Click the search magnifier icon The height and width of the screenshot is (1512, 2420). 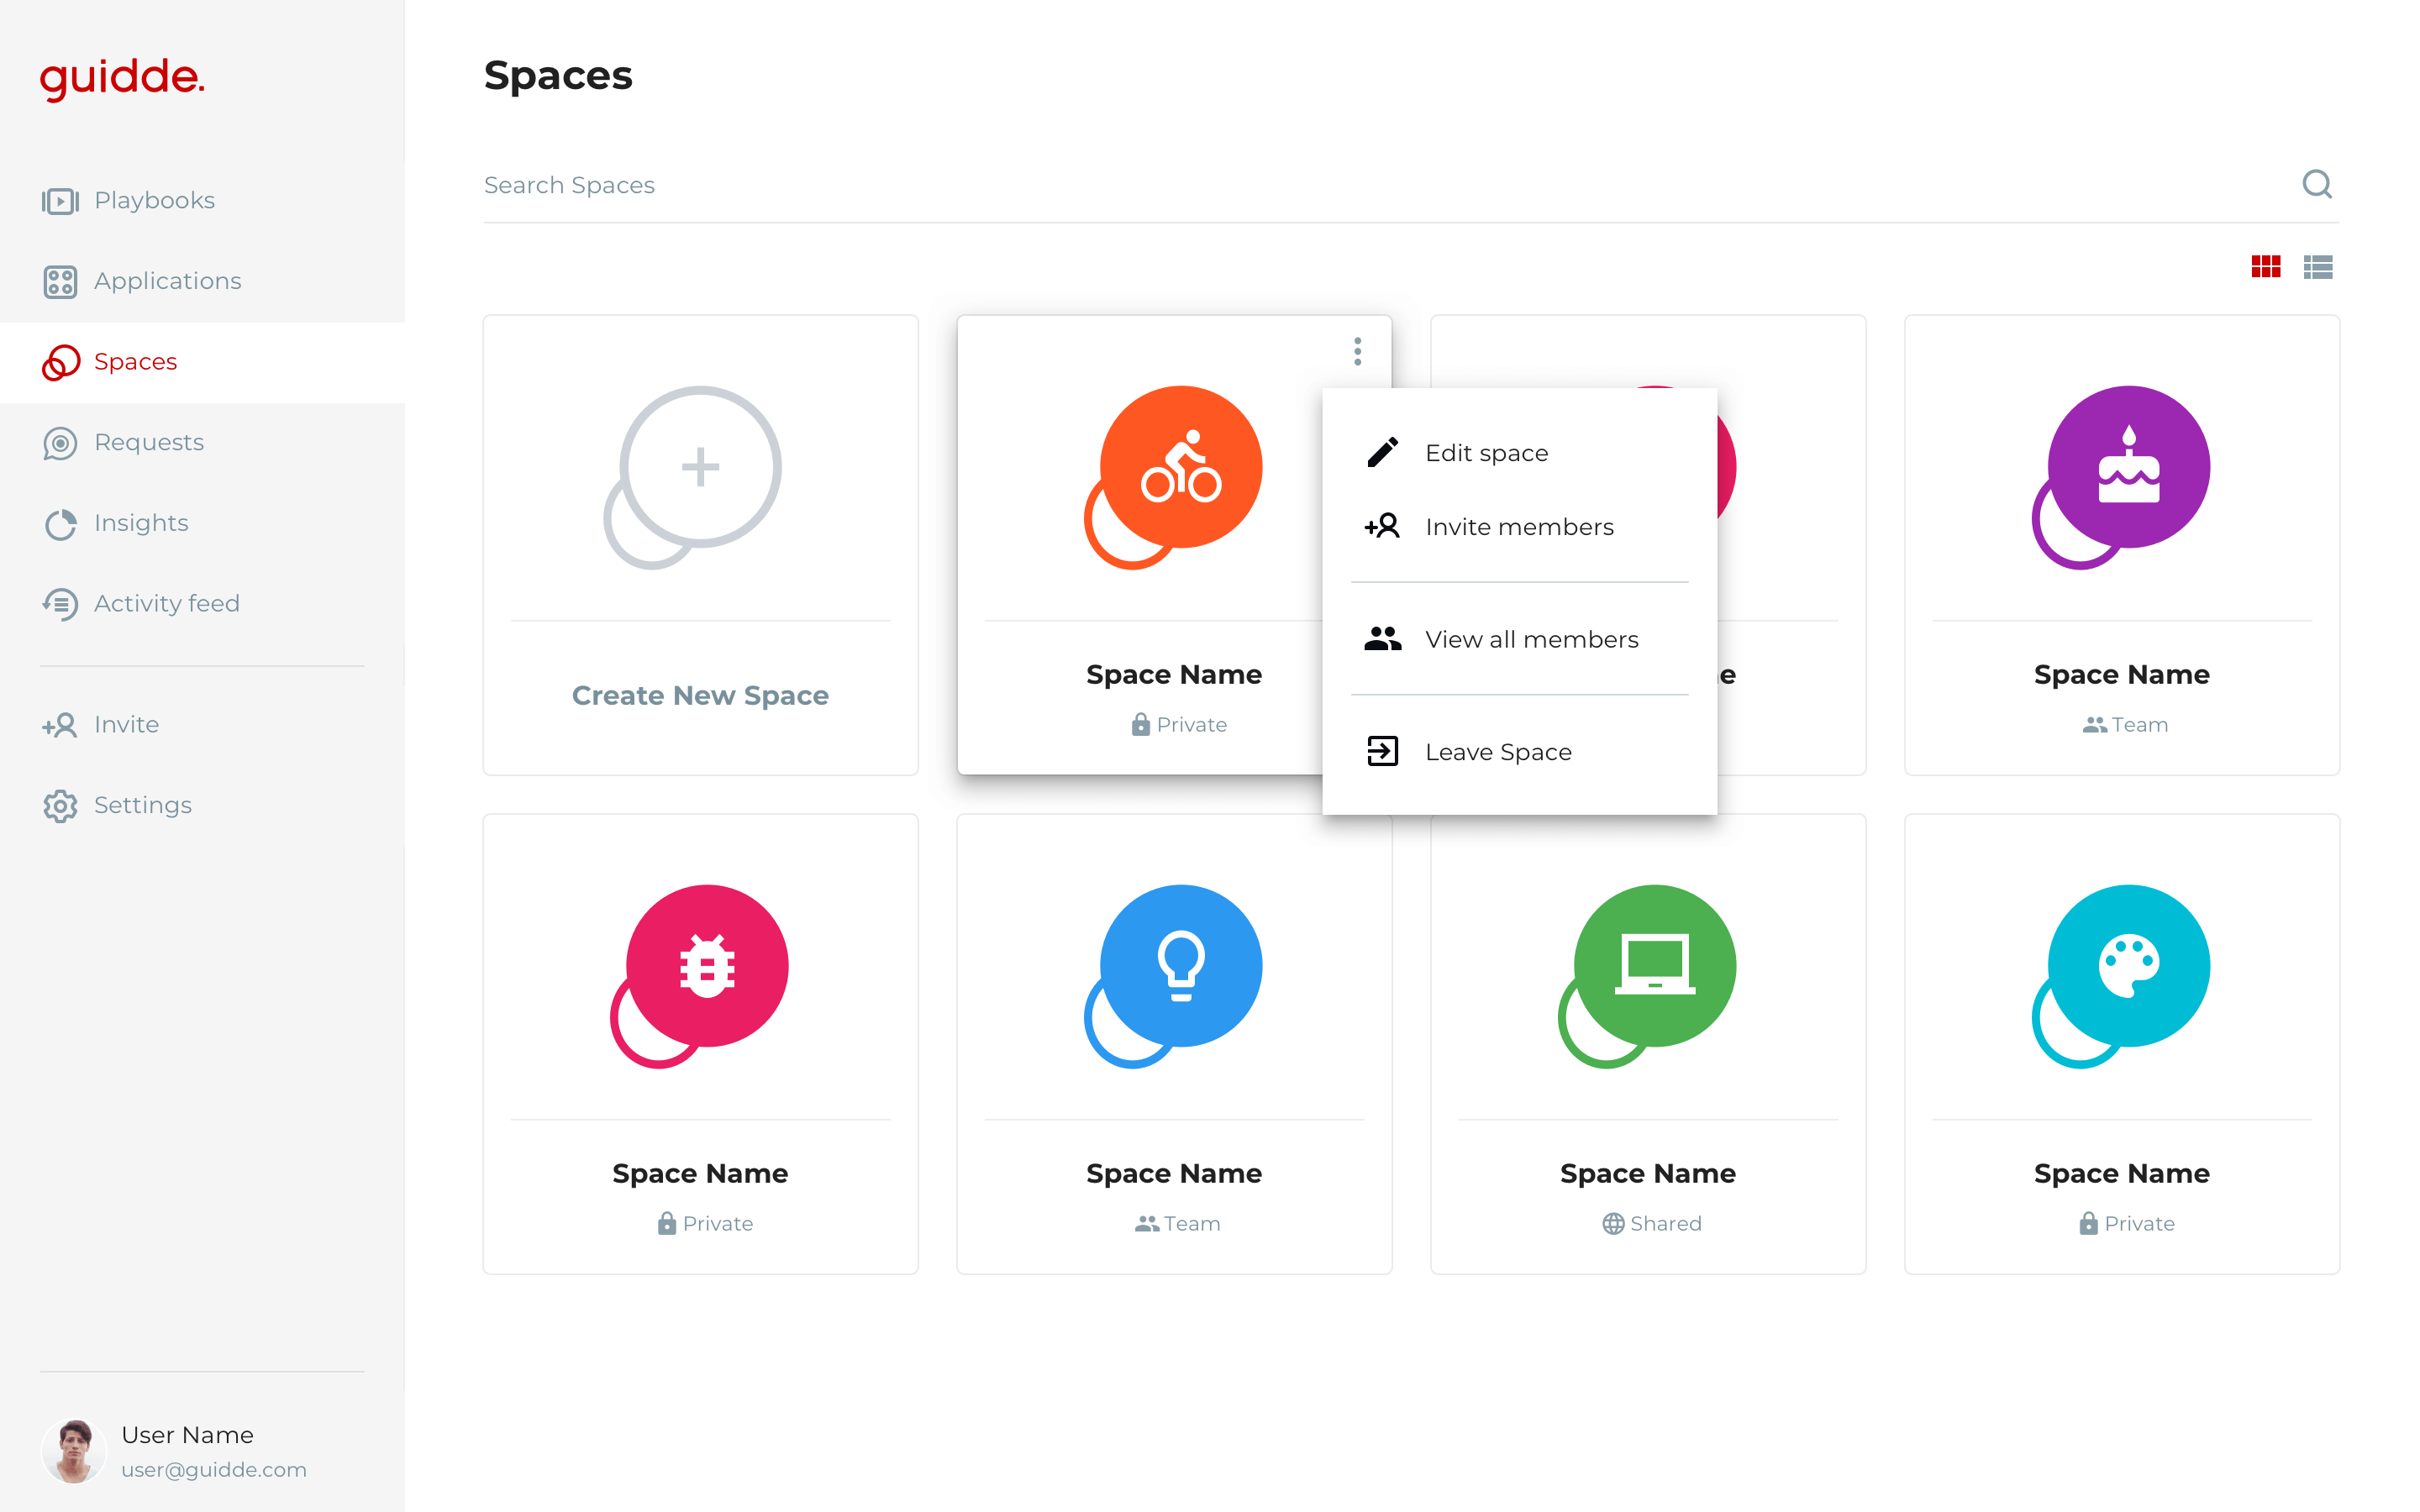point(2316,184)
